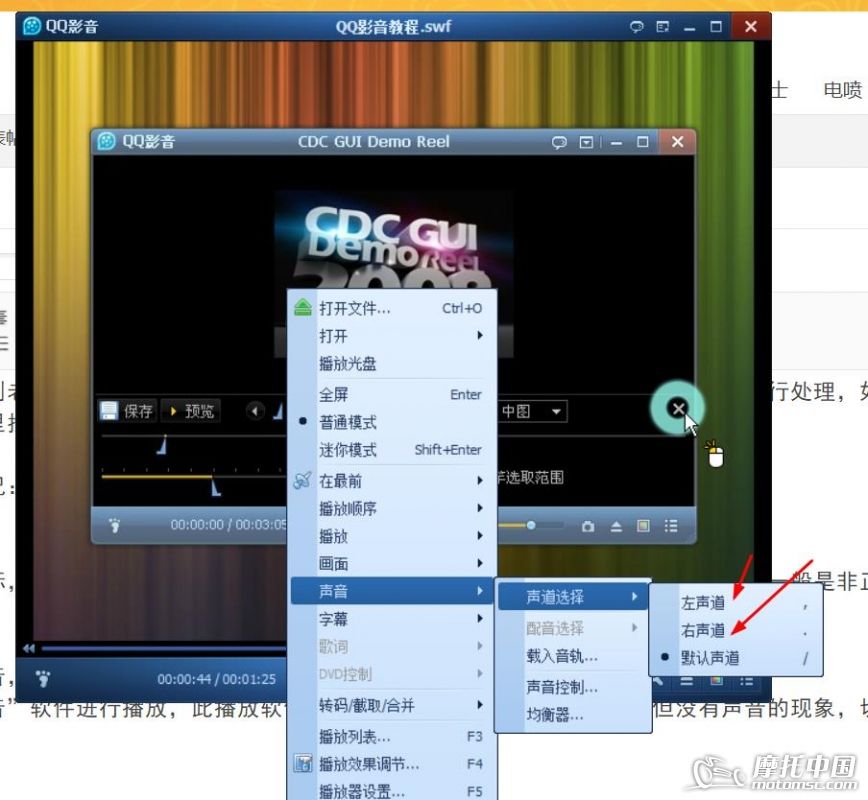Open the skin/menu icon in the QQ影音教程.swf title bar
868x800 pixels.
pos(663,27)
